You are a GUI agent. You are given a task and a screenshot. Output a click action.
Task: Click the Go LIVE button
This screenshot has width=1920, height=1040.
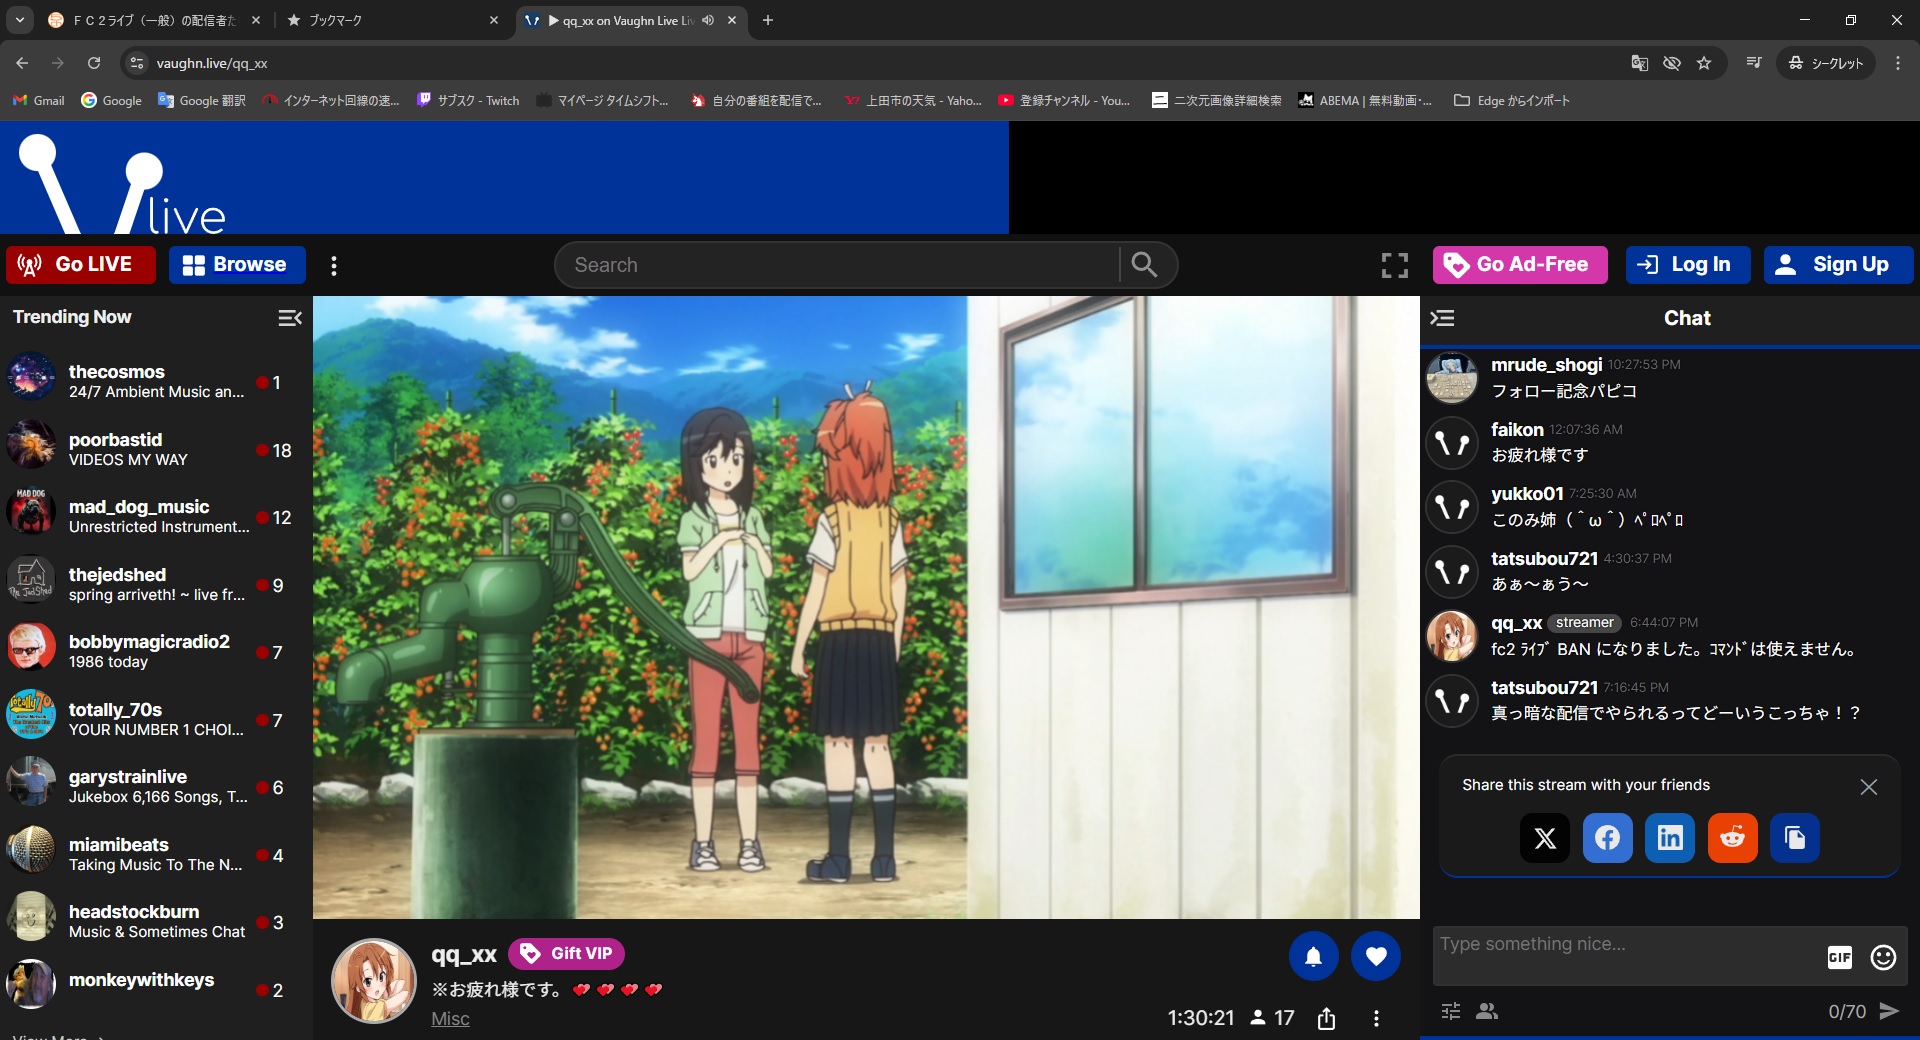[x=80, y=265]
